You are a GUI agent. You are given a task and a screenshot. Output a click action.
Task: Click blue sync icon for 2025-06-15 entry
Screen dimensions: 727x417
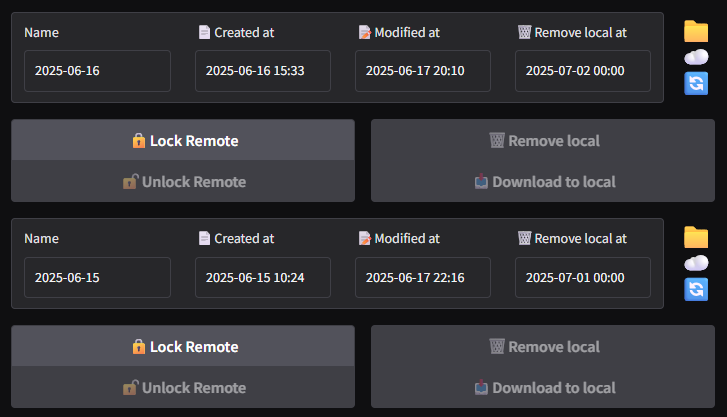[696, 289]
